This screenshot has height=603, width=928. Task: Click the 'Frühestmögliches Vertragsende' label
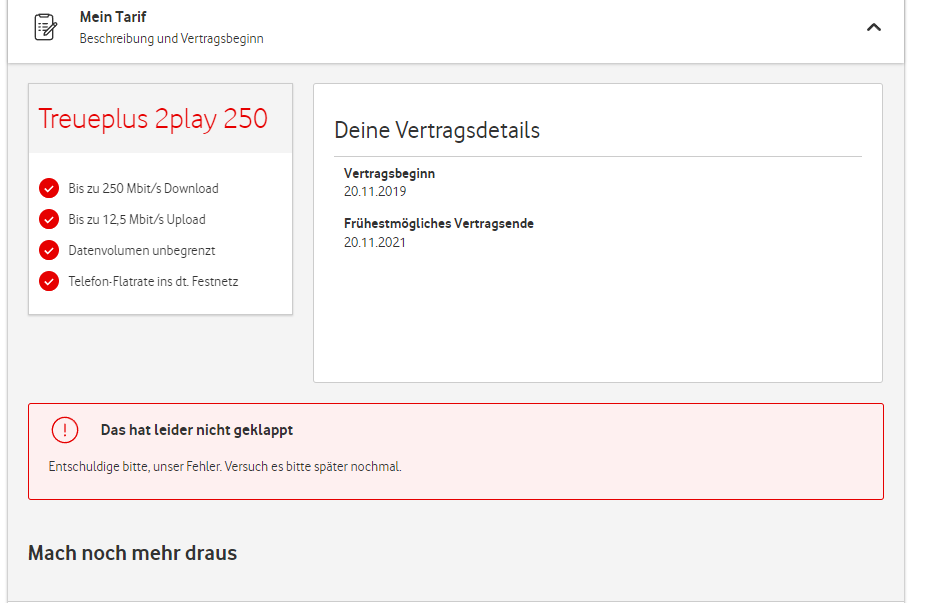[x=439, y=223]
